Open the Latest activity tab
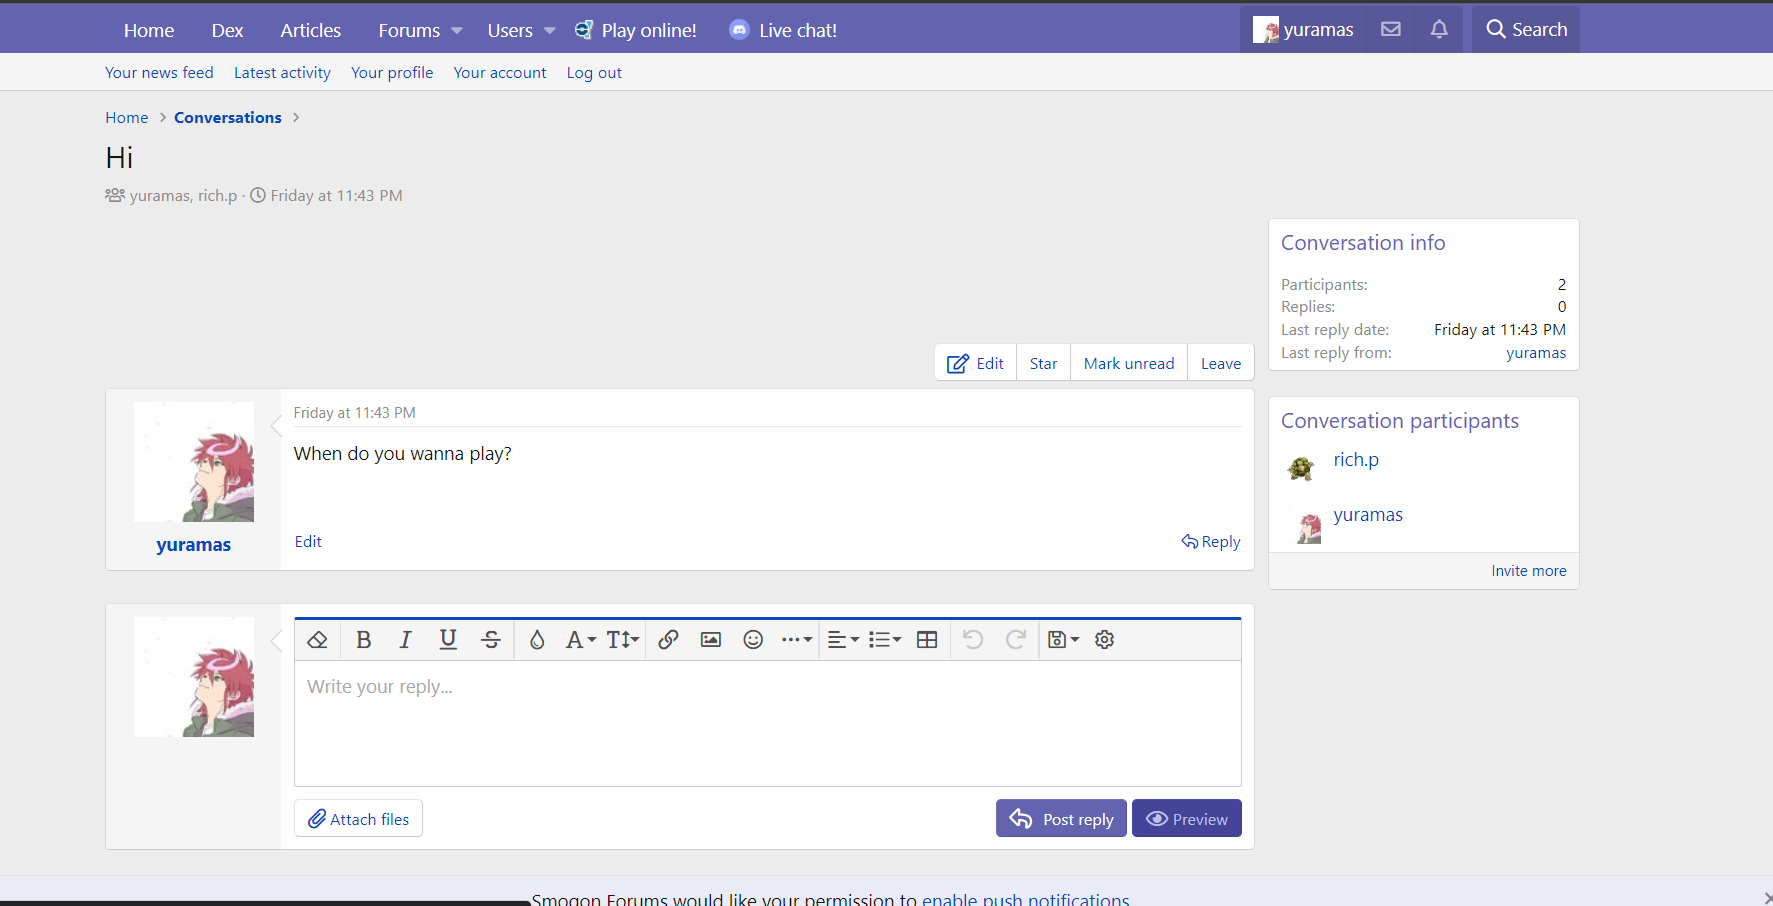Image resolution: width=1773 pixels, height=906 pixels. click(x=282, y=73)
